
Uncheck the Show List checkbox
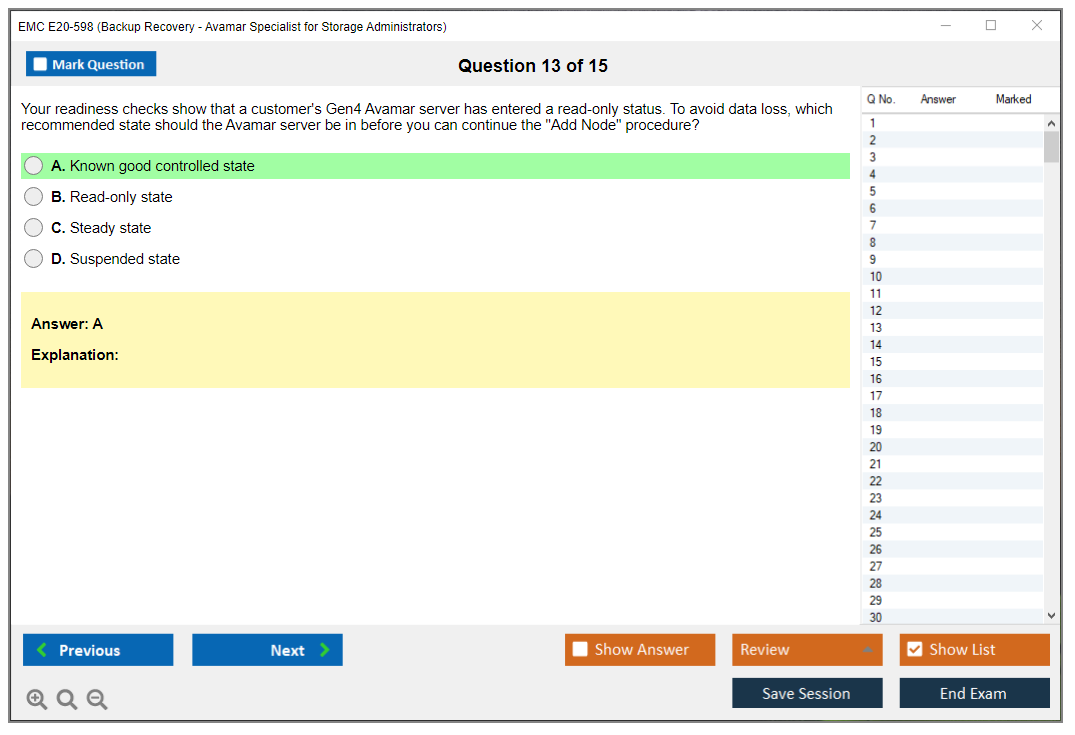click(x=914, y=650)
